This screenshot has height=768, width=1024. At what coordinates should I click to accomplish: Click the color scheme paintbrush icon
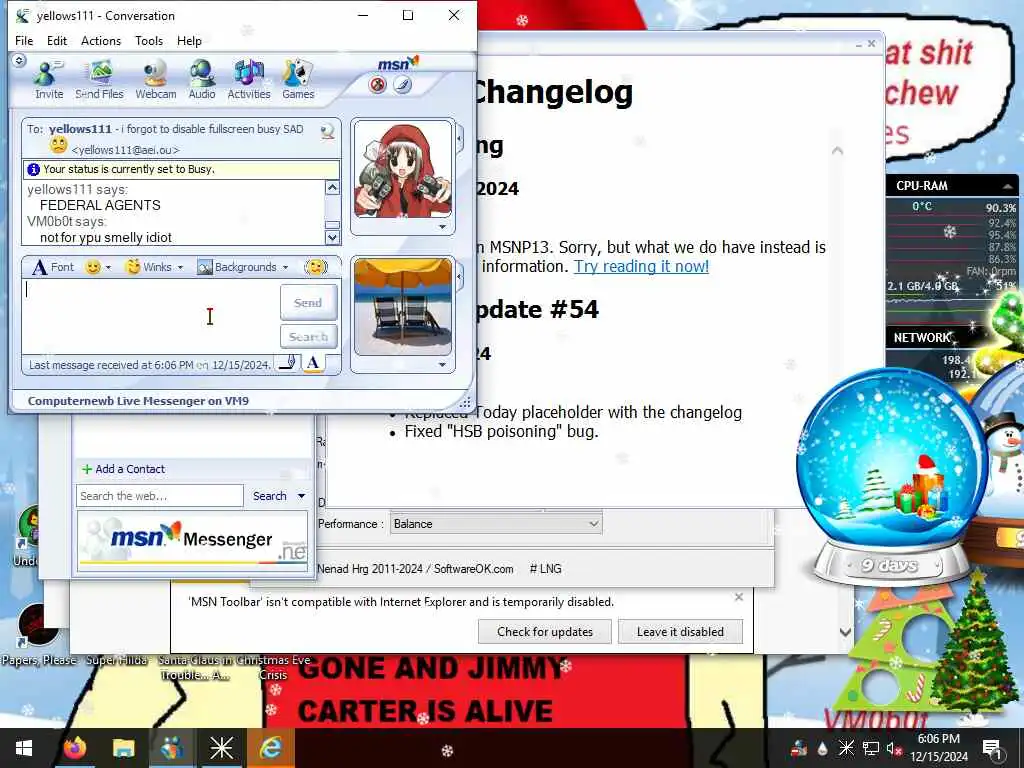click(x=403, y=85)
